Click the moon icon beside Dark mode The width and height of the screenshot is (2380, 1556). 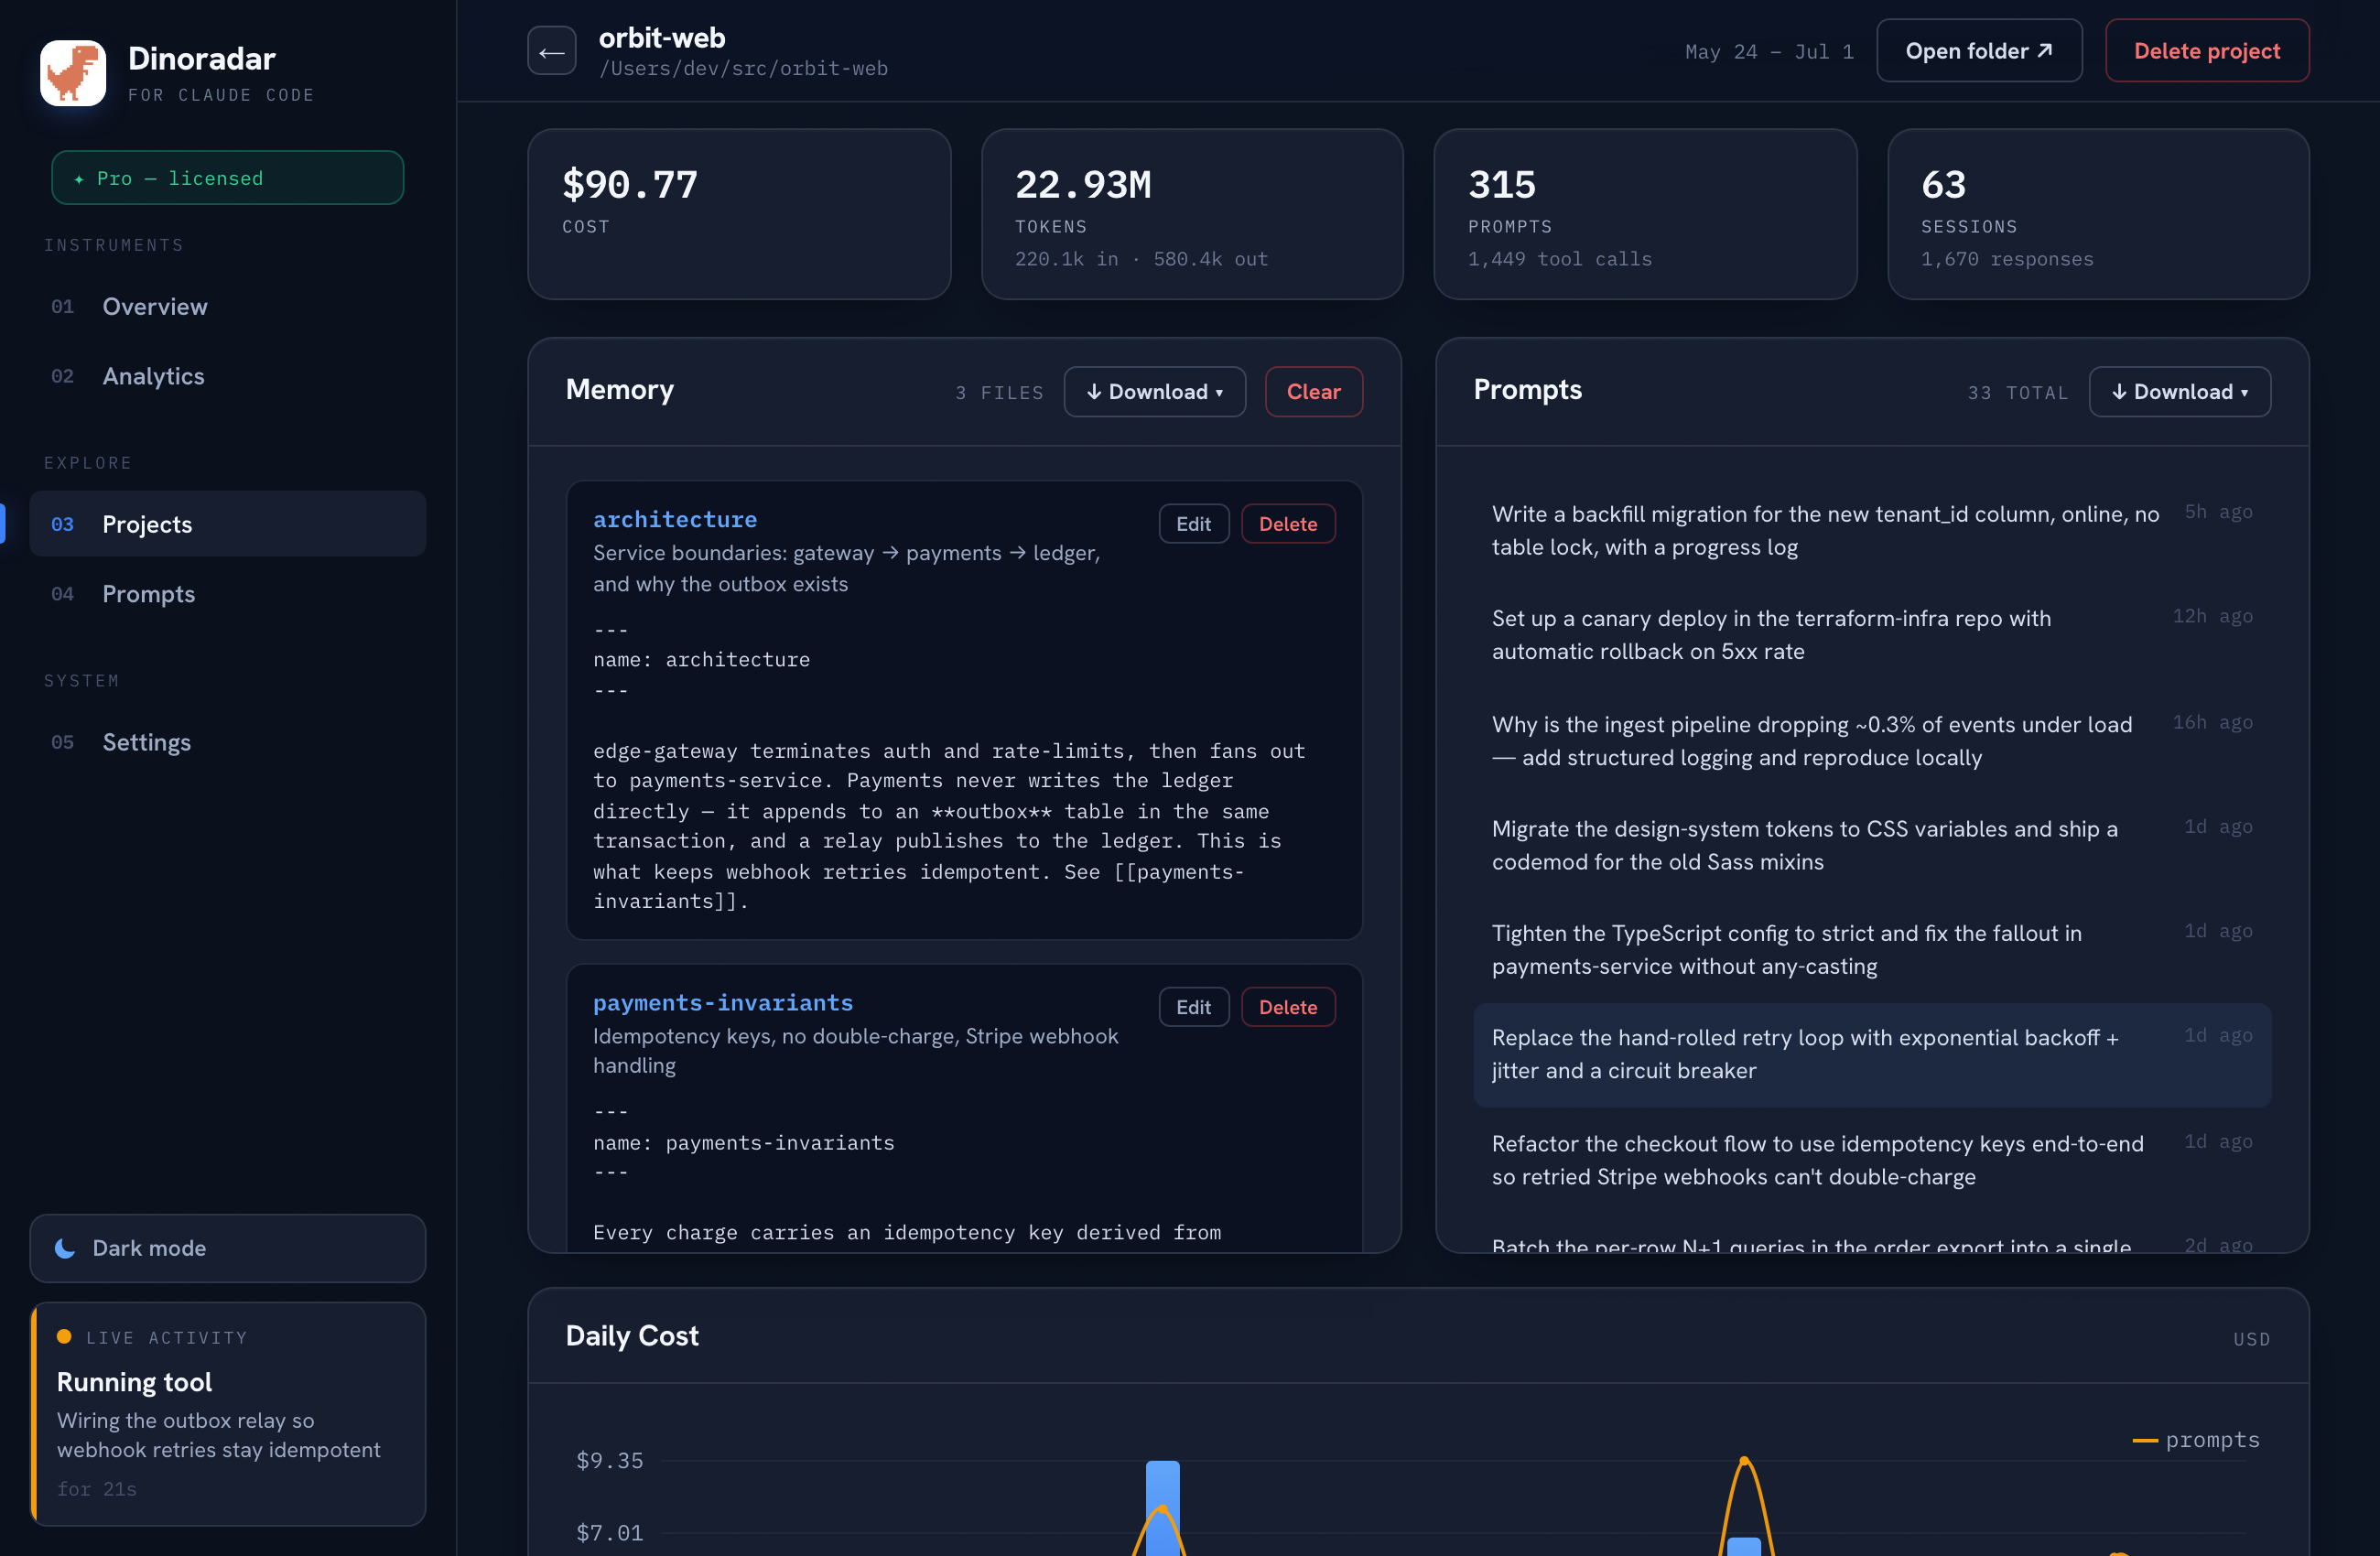point(65,1247)
